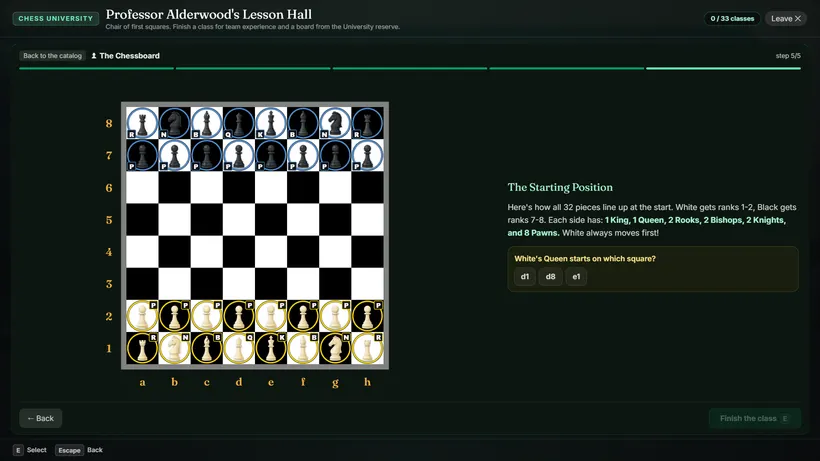Click the Chess University badge
Image resolution: width=820 pixels, height=461 pixels.
coord(55,18)
